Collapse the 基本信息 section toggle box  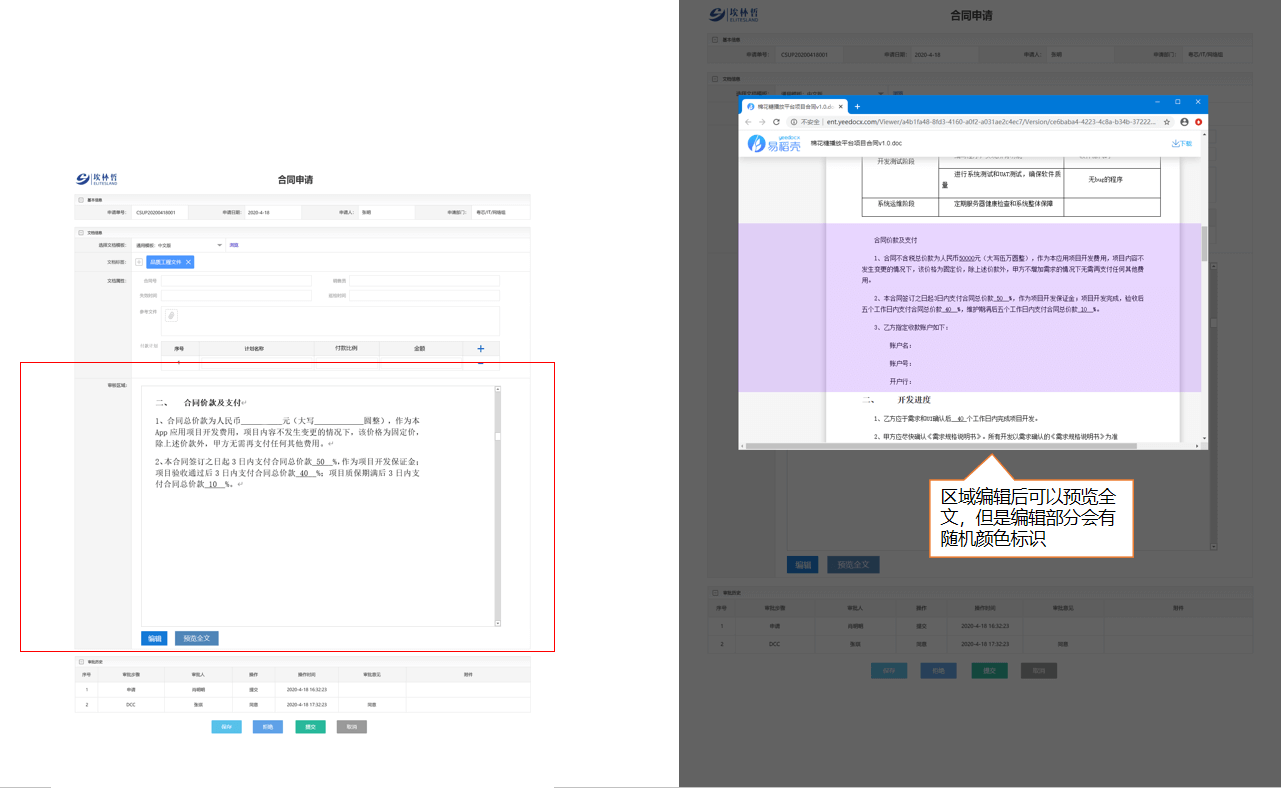pyautogui.click(x=80, y=200)
